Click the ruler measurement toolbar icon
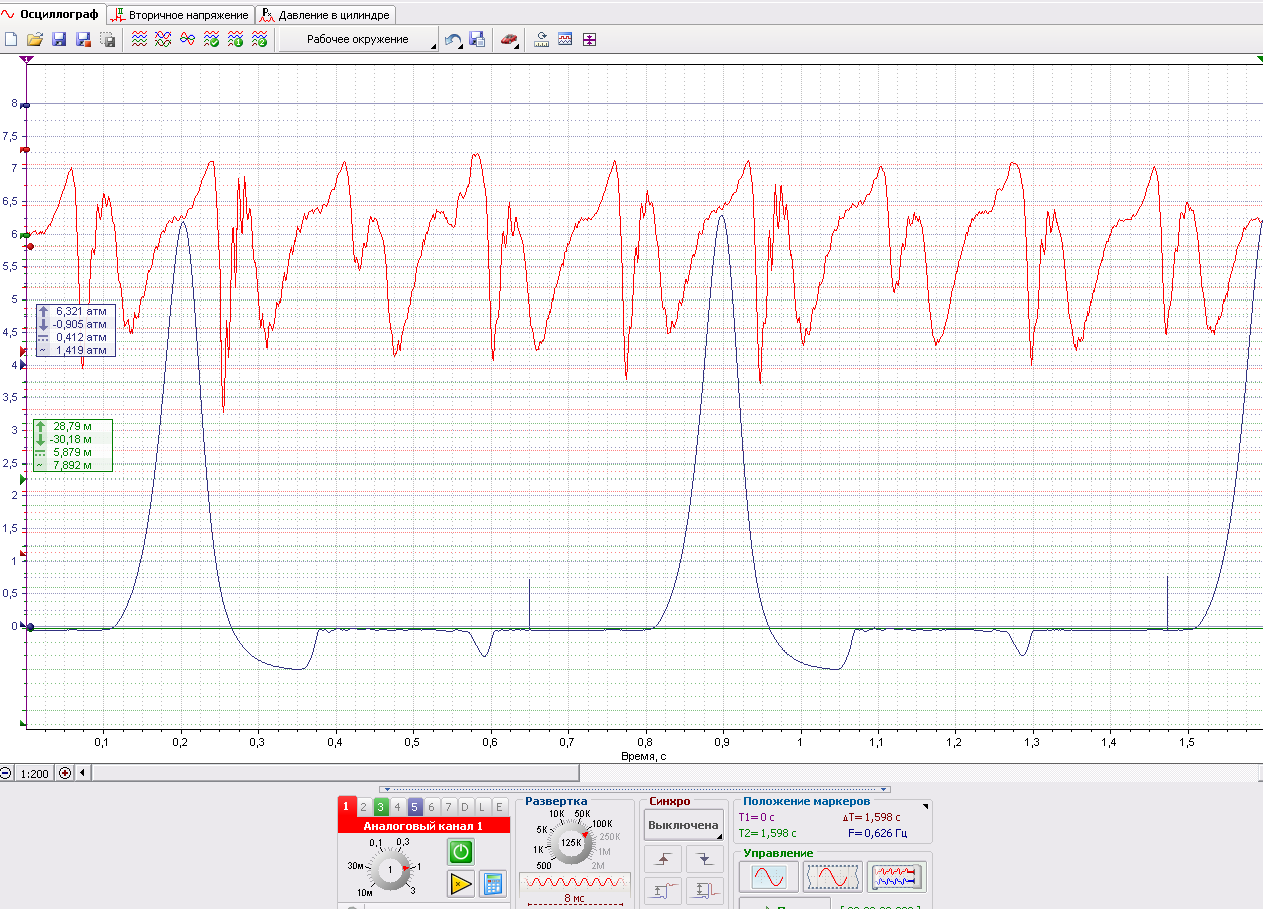Viewport: 1263px width, 909px height. coord(542,40)
